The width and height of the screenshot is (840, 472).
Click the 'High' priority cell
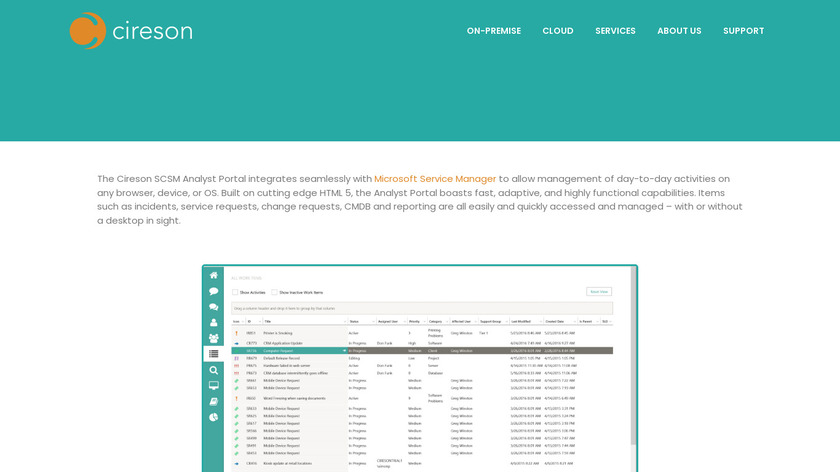click(411, 343)
